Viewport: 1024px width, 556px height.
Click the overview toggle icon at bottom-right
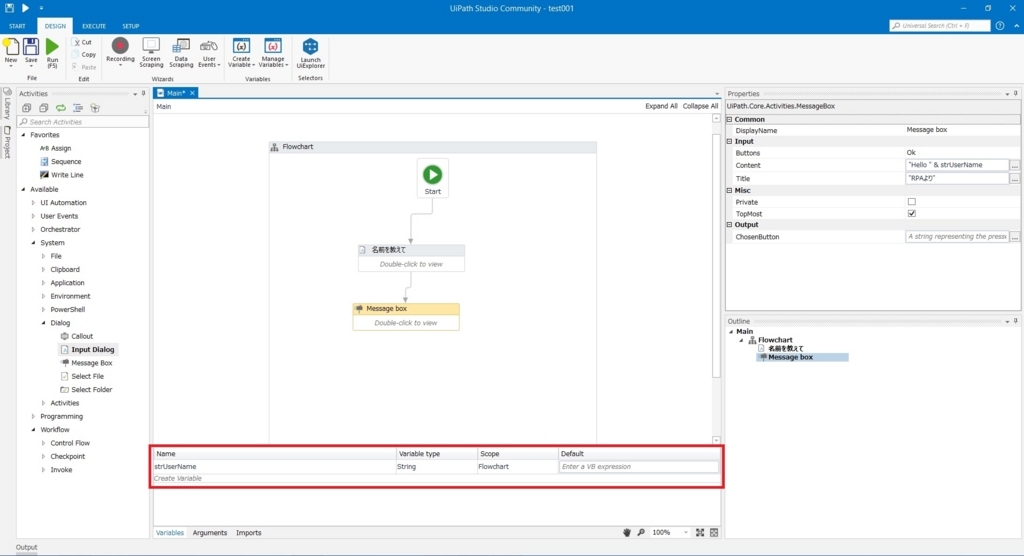(x=714, y=532)
